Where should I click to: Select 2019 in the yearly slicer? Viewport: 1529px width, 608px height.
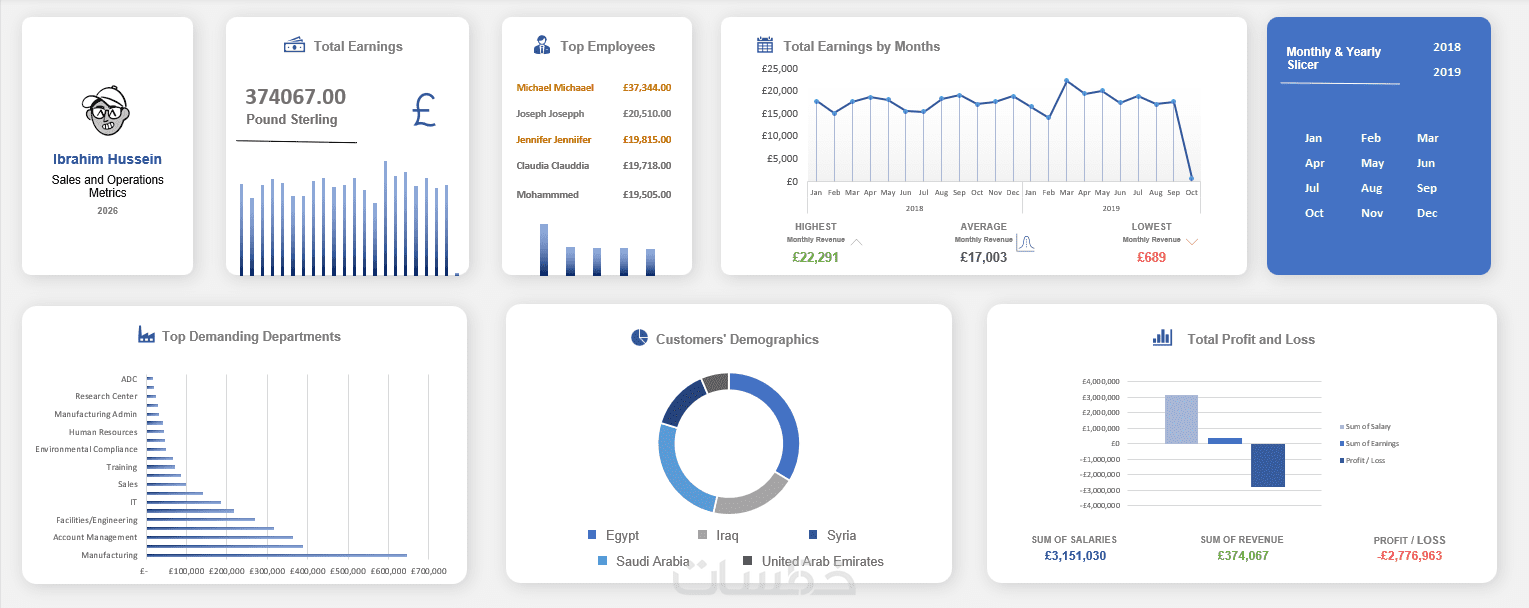pos(1447,72)
